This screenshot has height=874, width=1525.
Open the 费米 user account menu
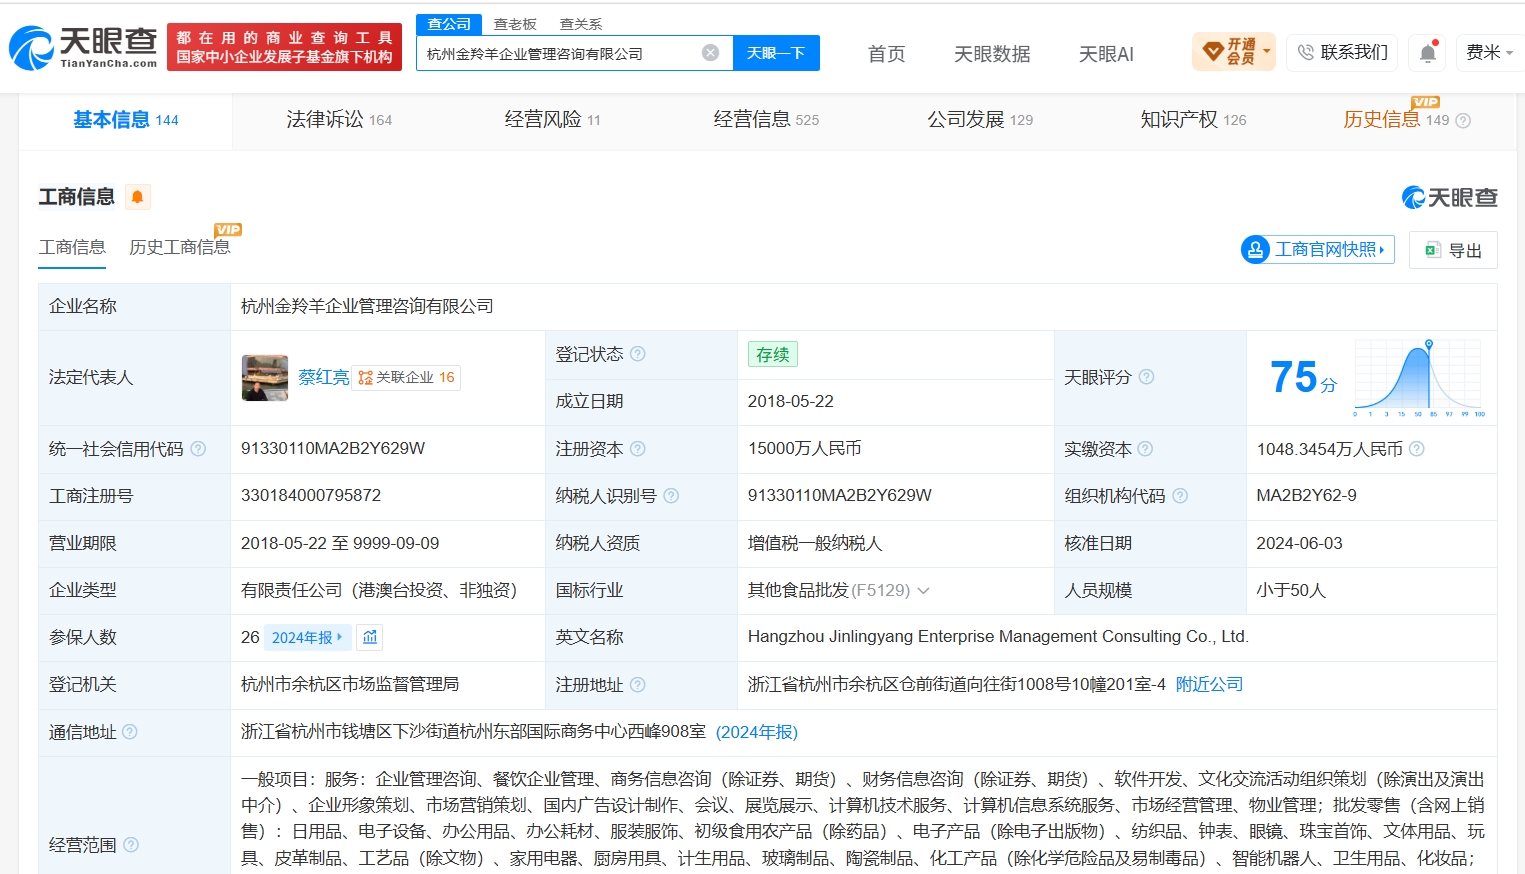(x=1490, y=52)
